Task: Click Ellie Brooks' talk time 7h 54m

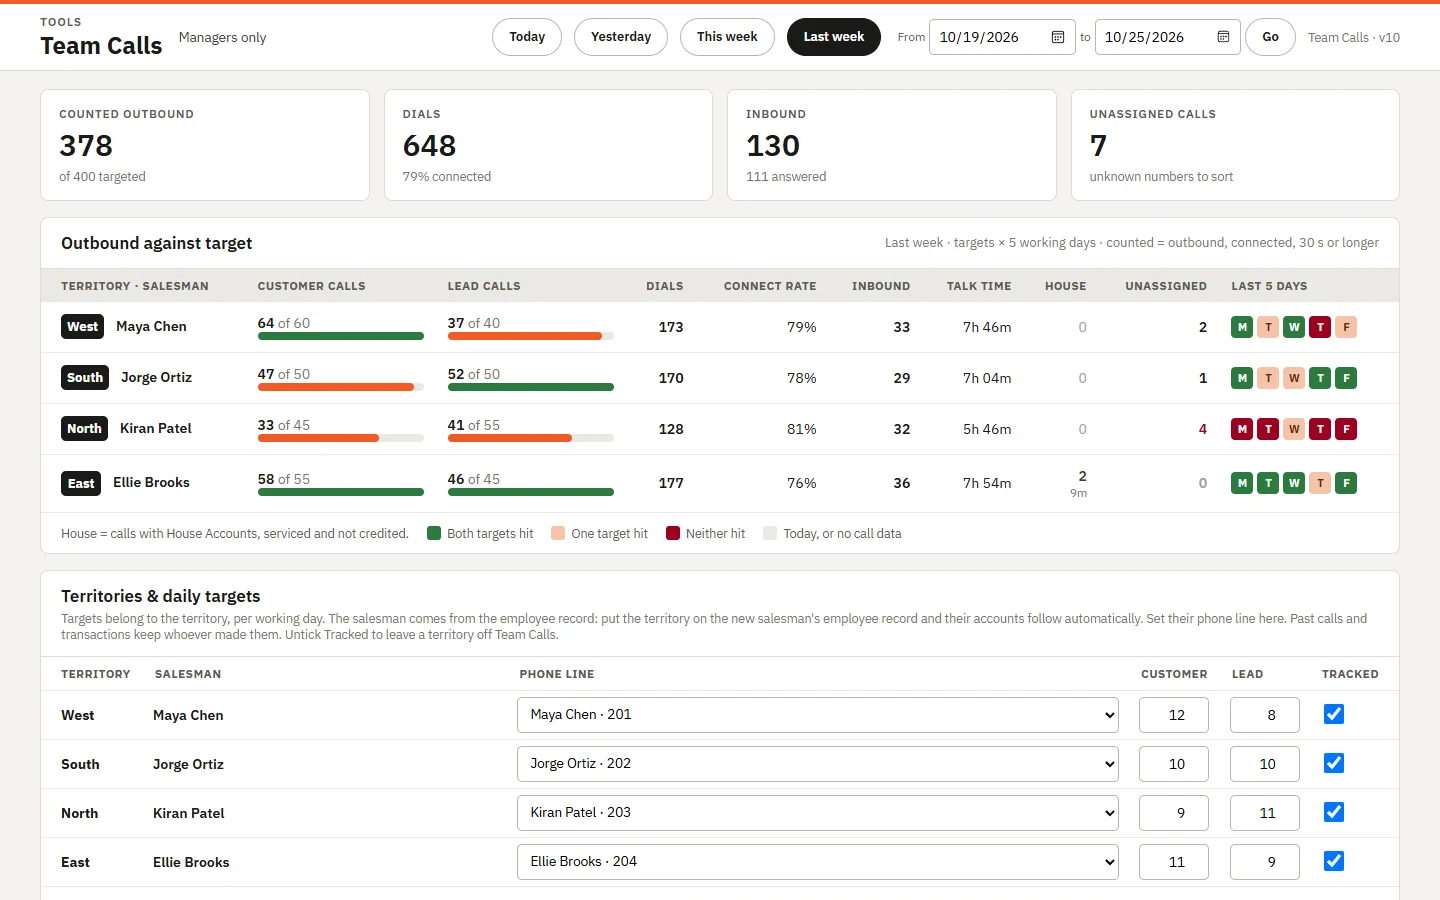Action: coord(987,483)
